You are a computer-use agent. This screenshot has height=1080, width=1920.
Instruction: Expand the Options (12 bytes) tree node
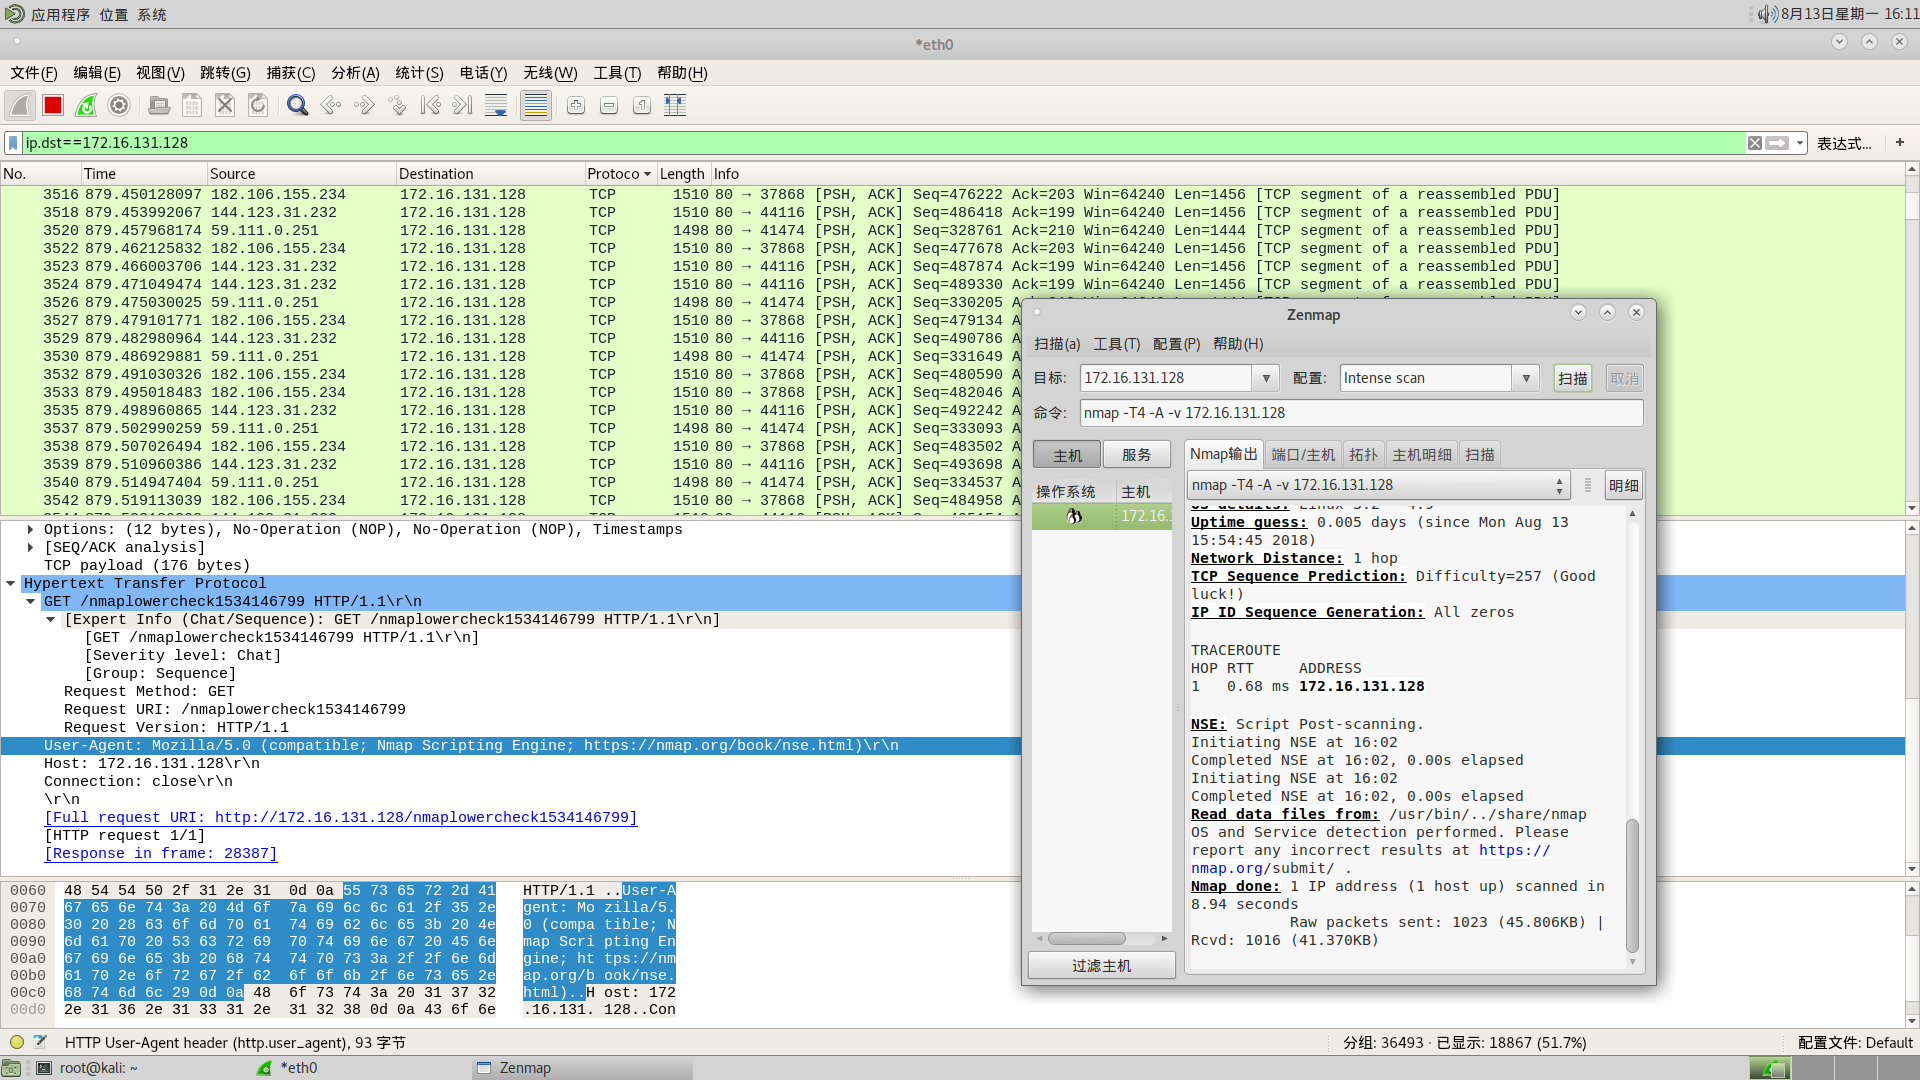(30, 530)
